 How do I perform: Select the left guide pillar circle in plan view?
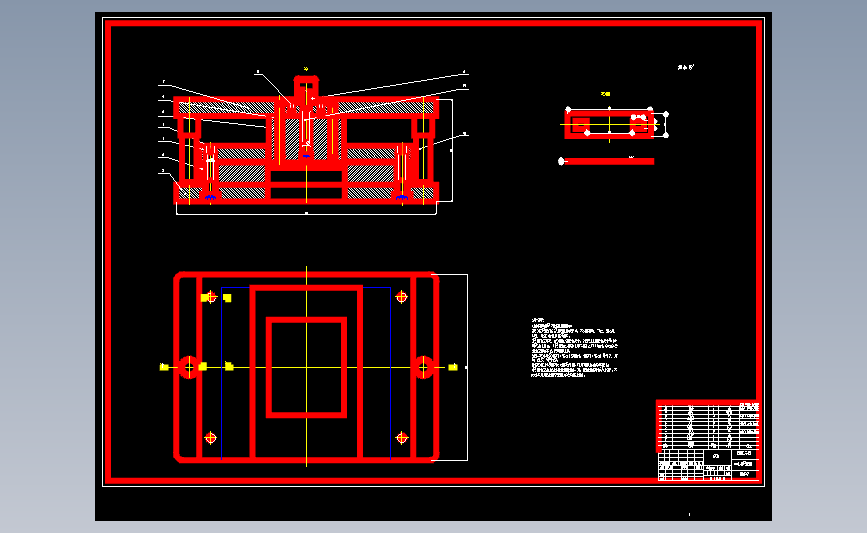click(189, 367)
